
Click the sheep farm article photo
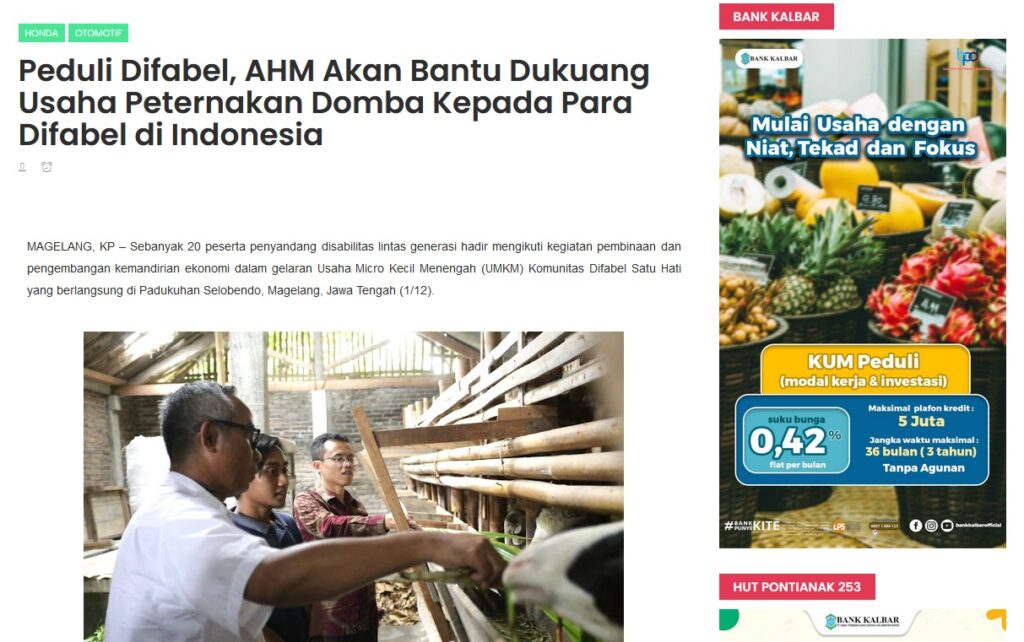pyautogui.click(x=353, y=487)
